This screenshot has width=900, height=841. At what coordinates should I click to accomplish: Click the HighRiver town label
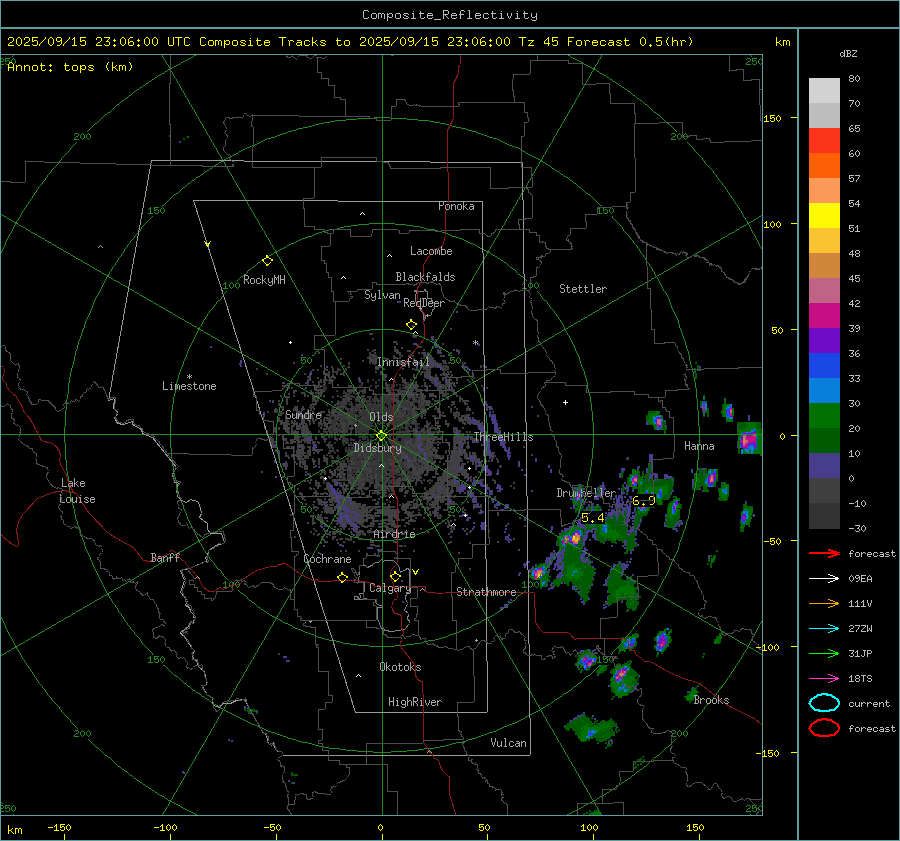pos(414,702)
